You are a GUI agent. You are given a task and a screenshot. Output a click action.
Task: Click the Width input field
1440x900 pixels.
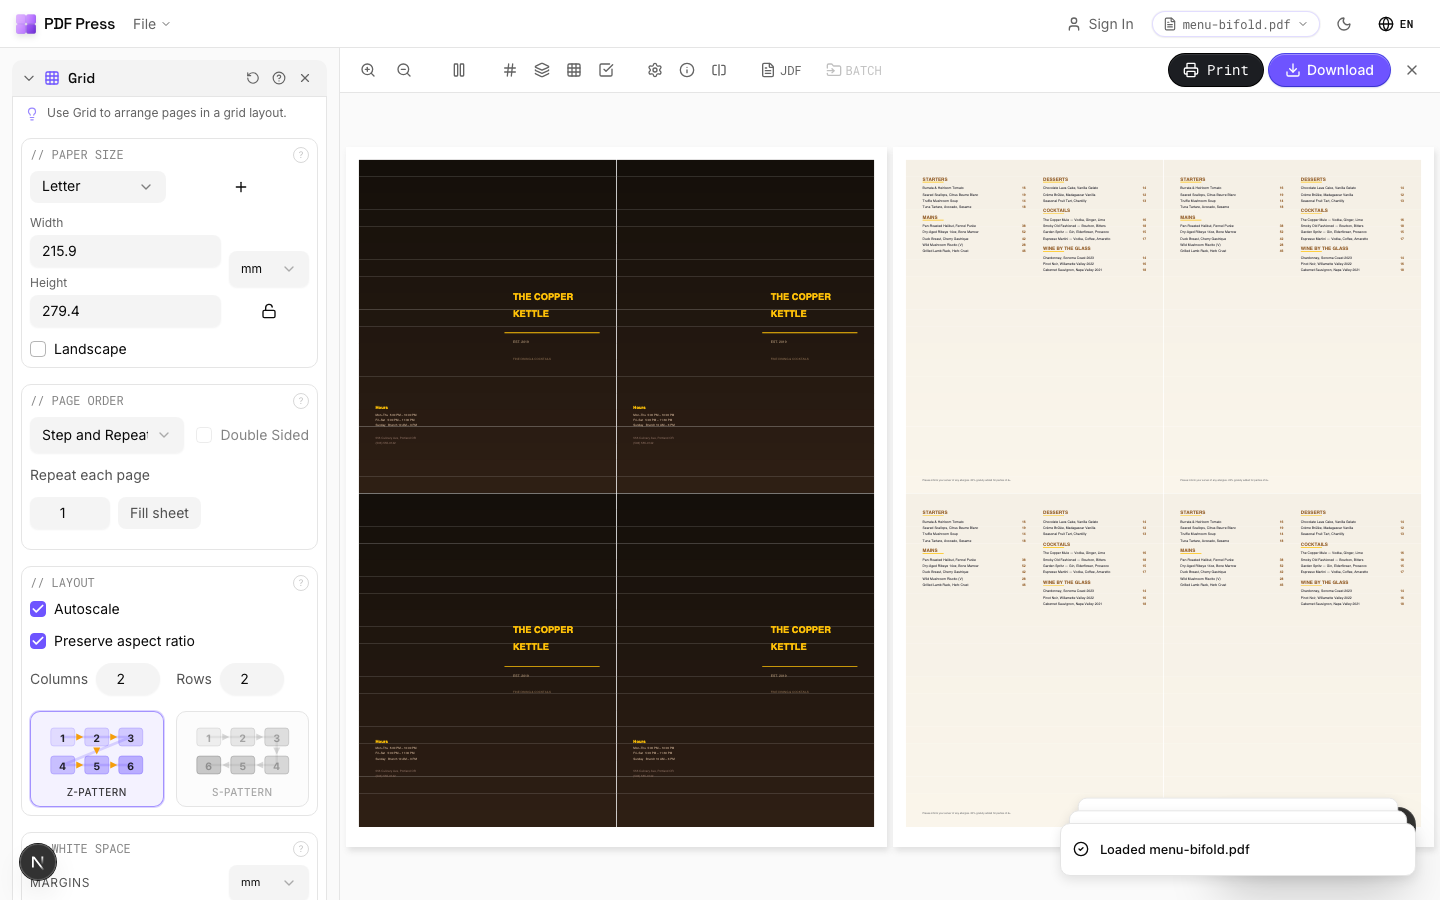click(125, 251)
